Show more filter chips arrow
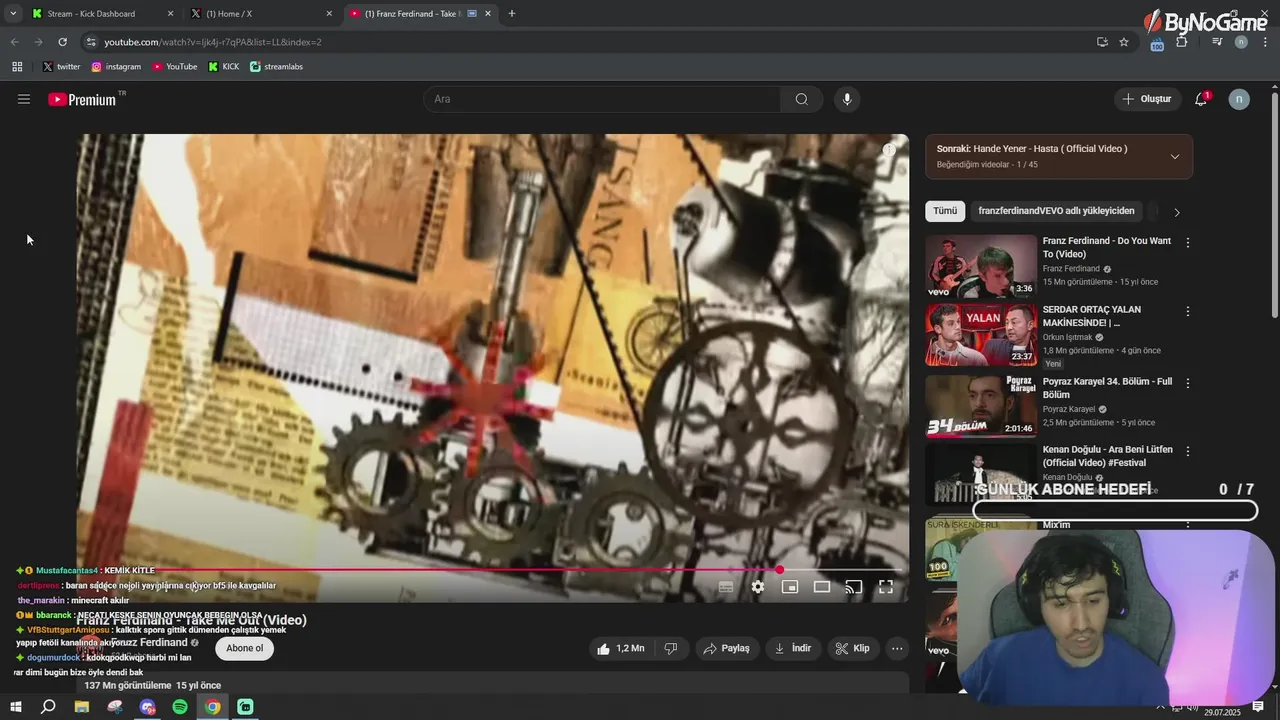The image size is (1280, 720). [x=1177, y=212]
